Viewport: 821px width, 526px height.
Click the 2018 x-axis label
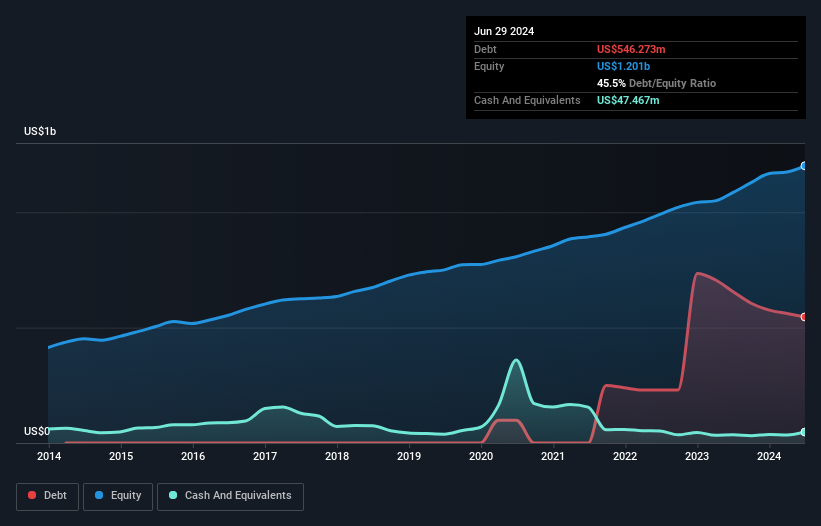coord(337,456)
